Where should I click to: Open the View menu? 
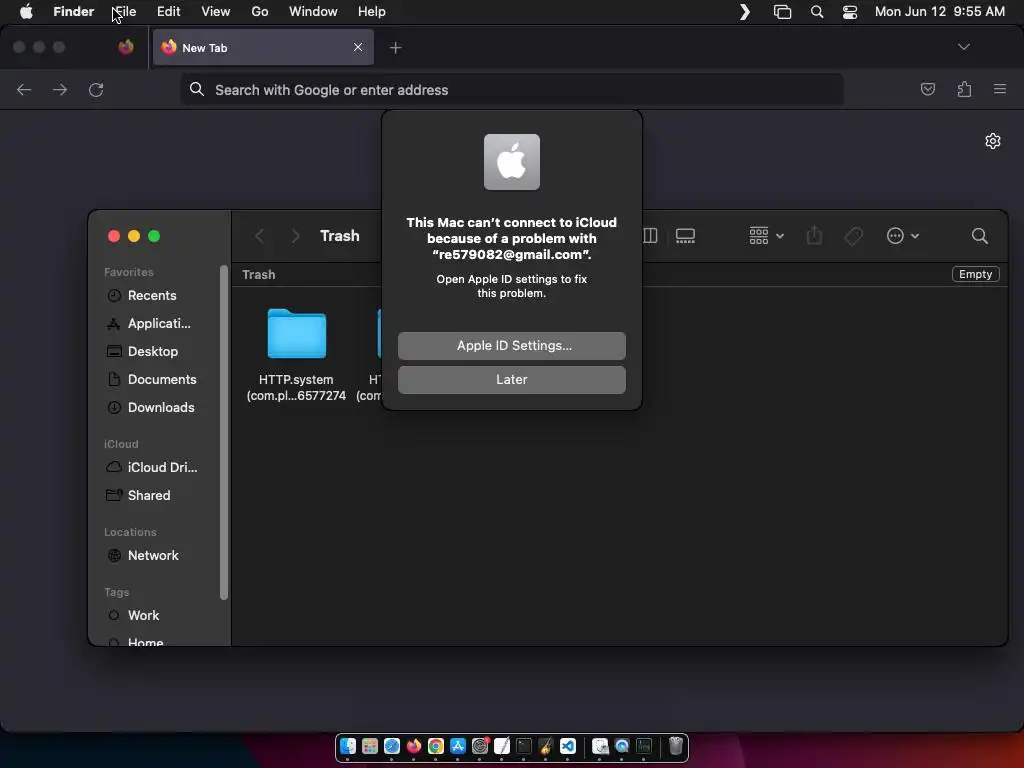coord(216,11)
